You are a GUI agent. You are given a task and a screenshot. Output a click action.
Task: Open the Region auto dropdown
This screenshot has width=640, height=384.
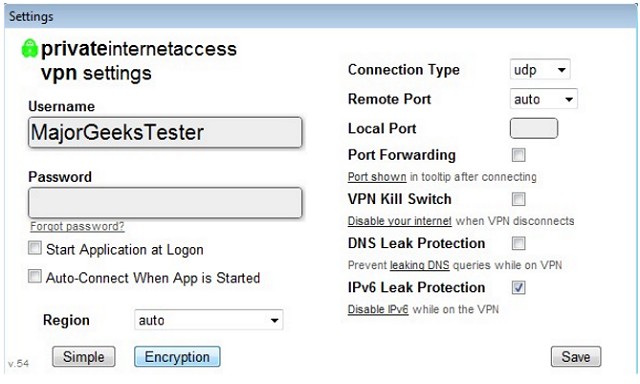[209, 320]
